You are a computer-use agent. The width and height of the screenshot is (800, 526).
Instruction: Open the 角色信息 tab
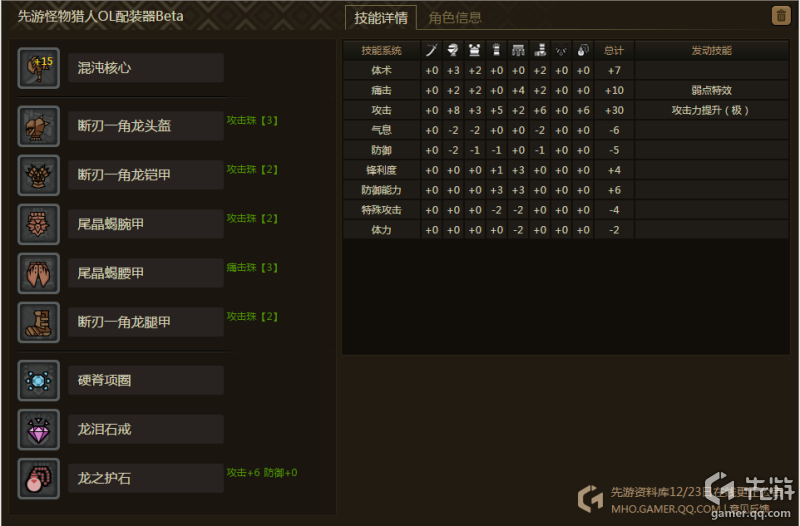[x=455, y=18]
